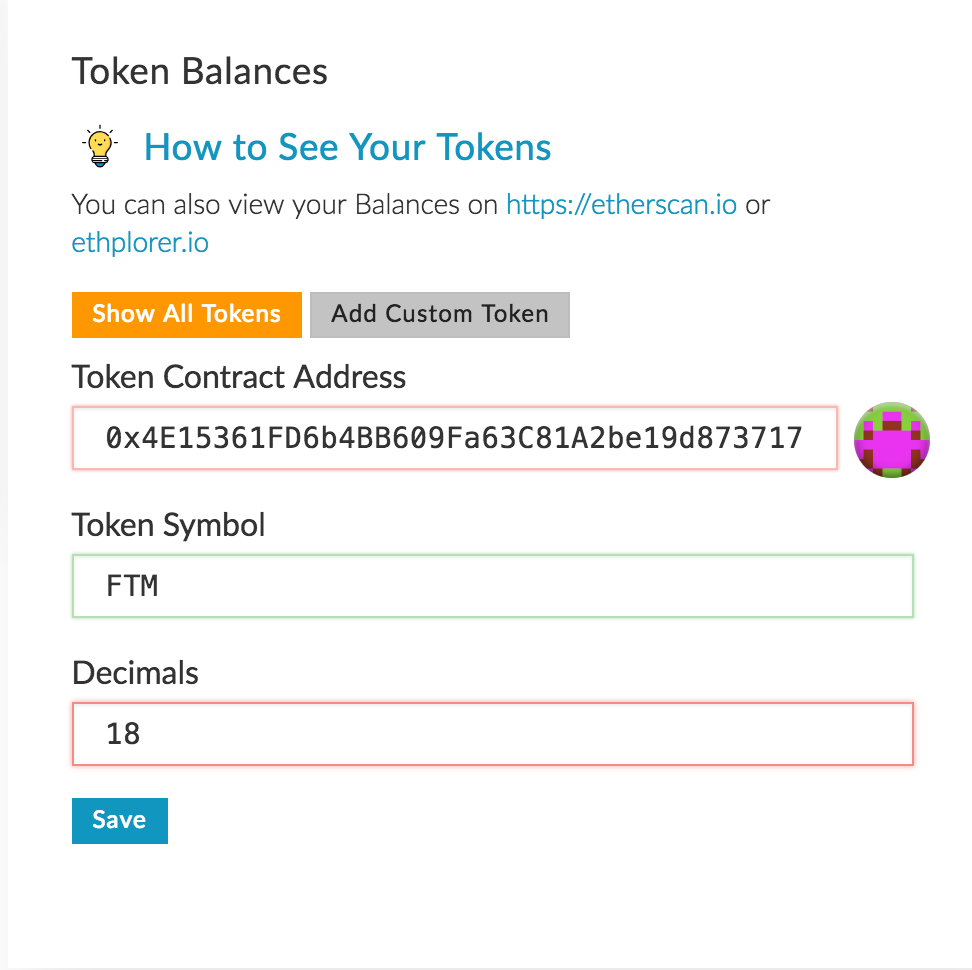Open the ethplorer.io link
This screenshot has height=970, width=972.
(x=139, y=242)
